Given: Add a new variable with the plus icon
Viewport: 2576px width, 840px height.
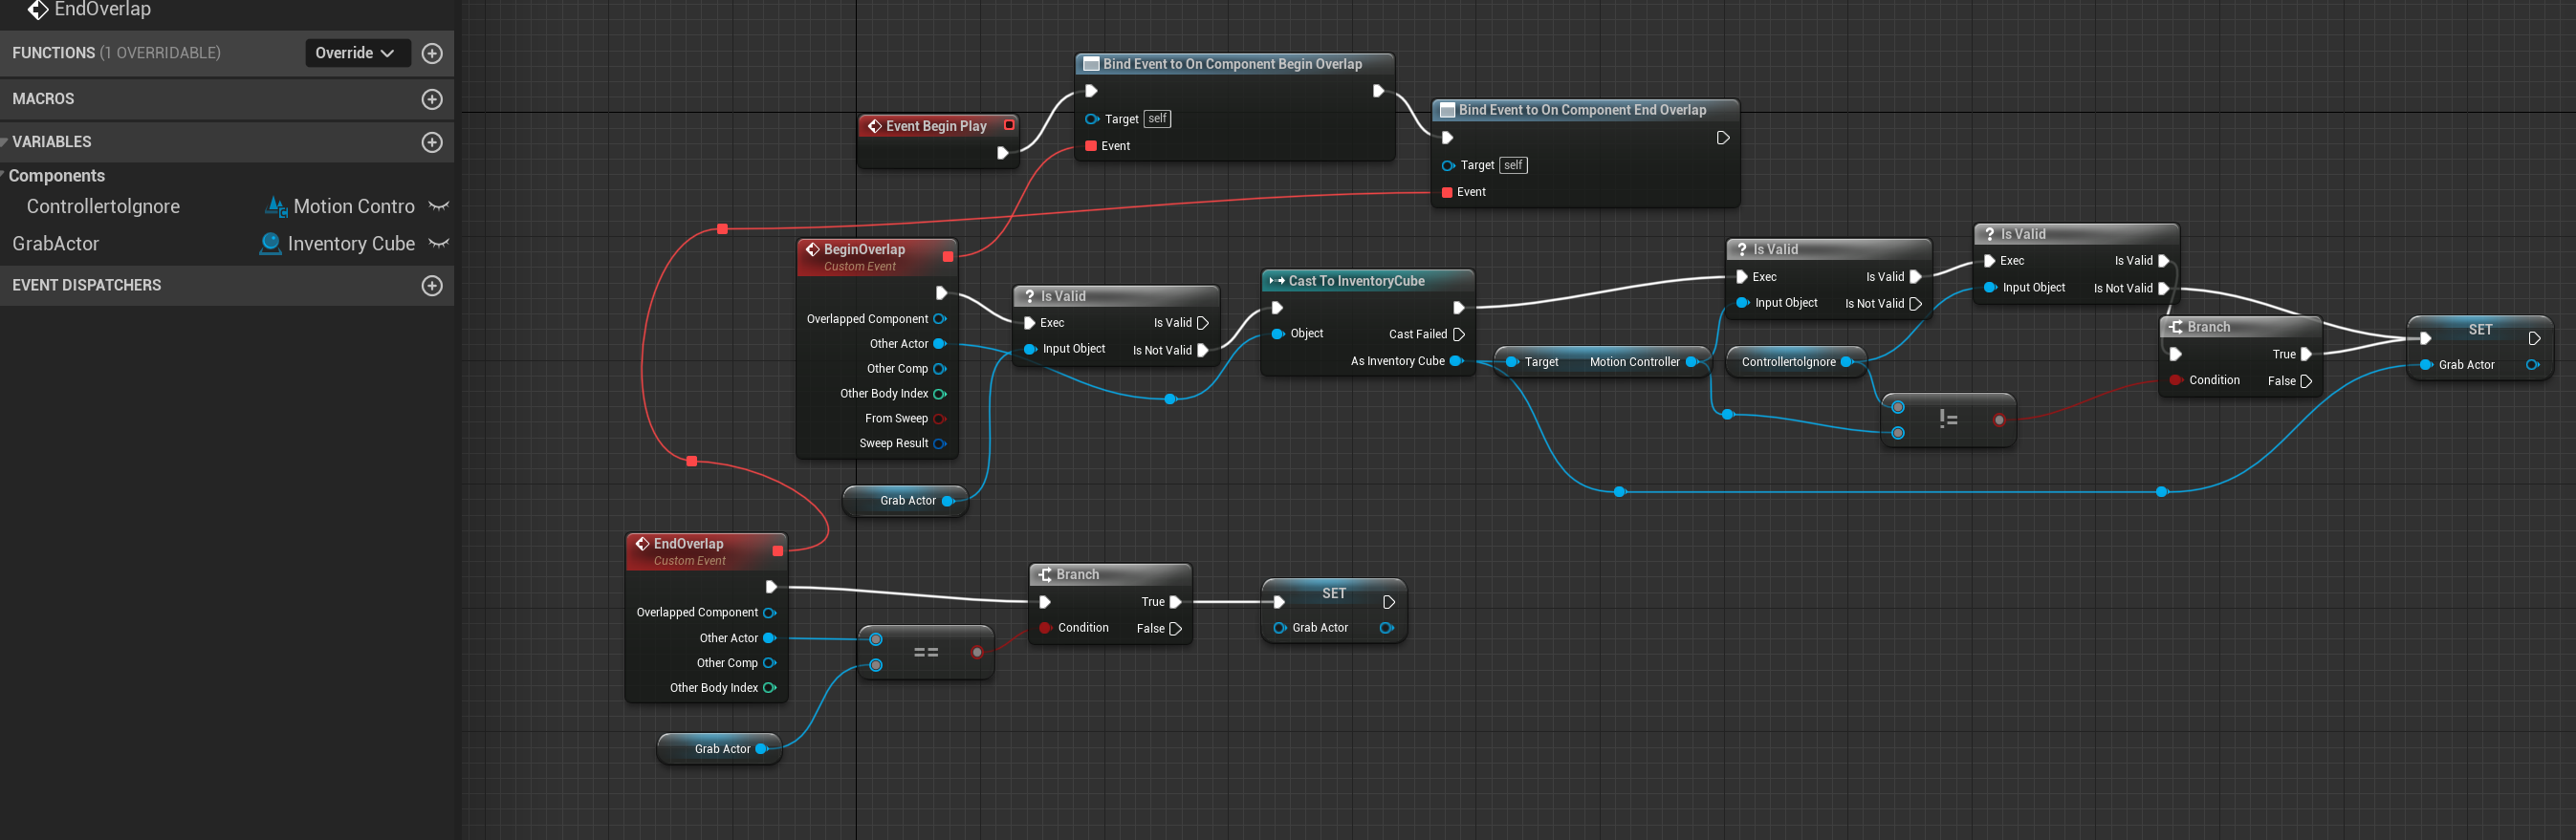Looking at the screenshot, I should [x=432, y=142].
